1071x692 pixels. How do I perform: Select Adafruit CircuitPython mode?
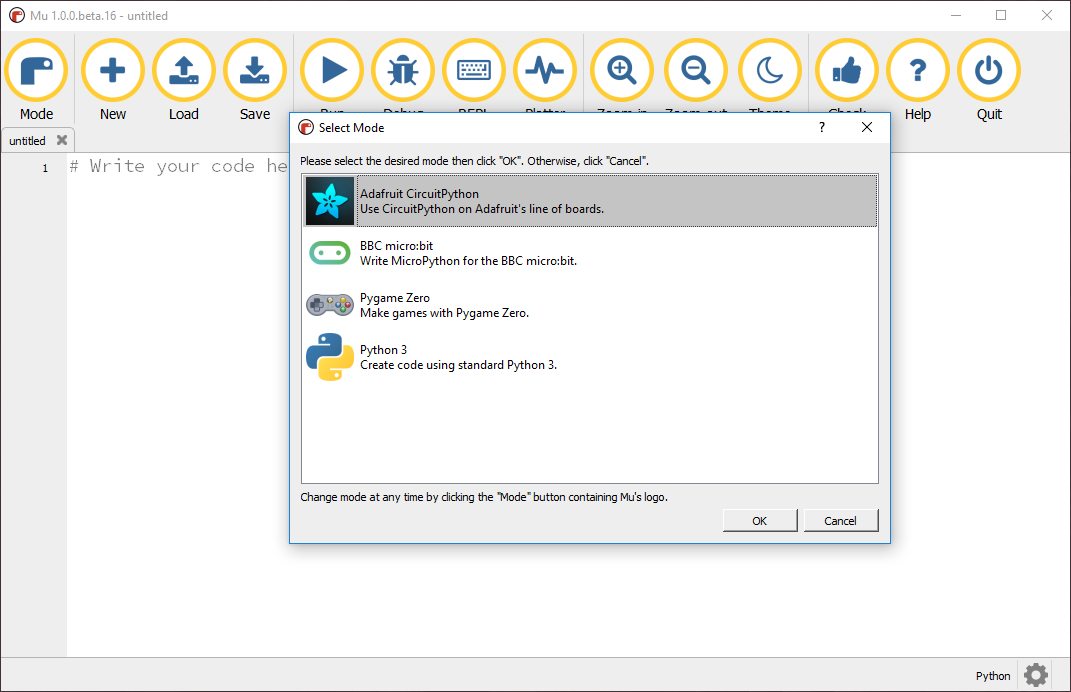pos(590,201)
